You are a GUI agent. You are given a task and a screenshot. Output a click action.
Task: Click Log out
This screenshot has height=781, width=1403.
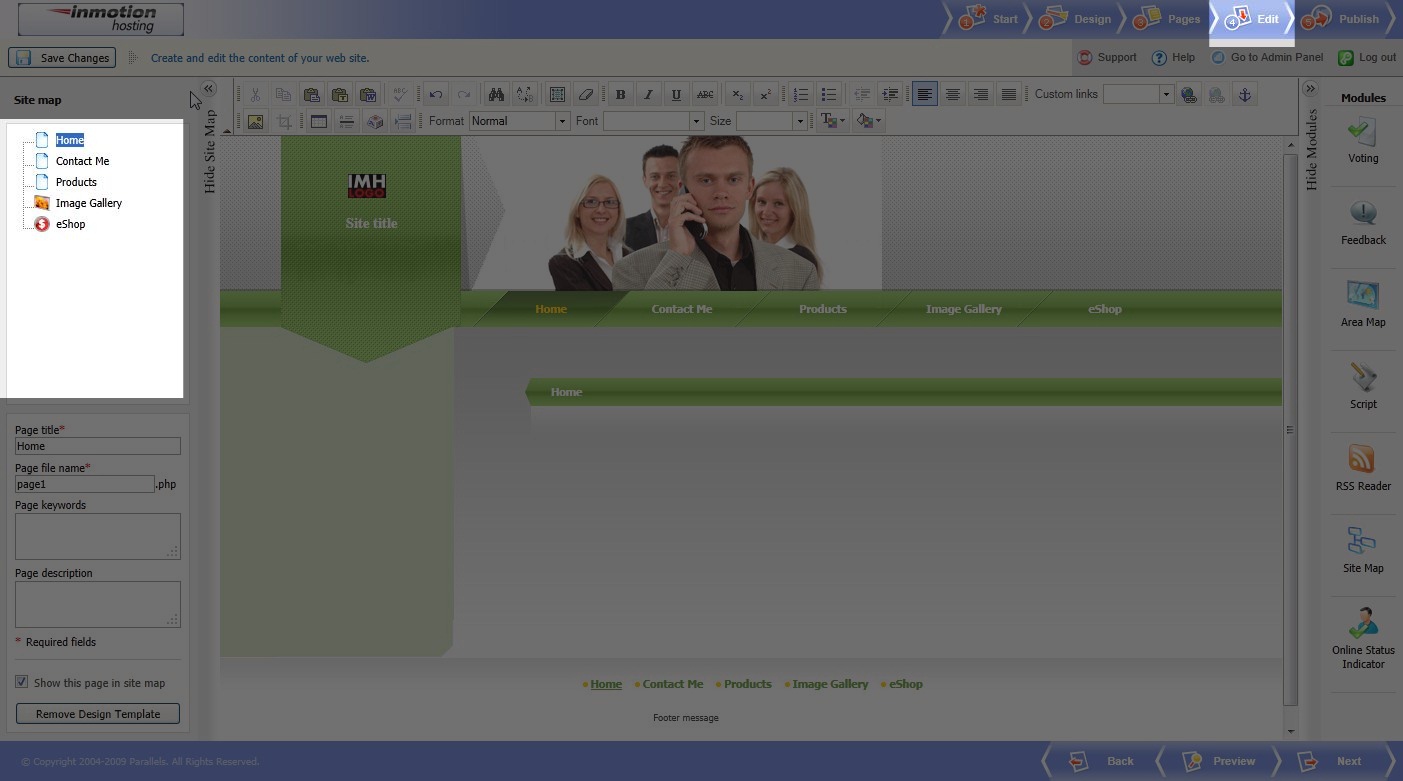pyautogui.click(x=1367, y=58)
